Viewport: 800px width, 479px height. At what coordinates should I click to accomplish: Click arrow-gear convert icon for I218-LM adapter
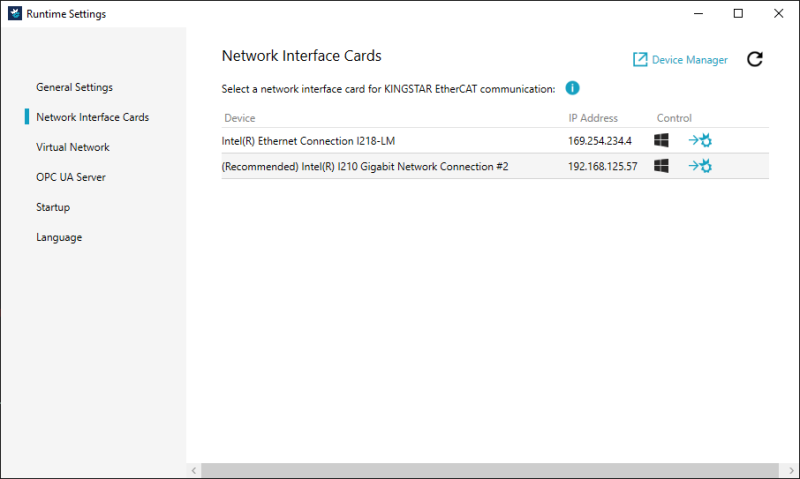(x=700, y=141)
